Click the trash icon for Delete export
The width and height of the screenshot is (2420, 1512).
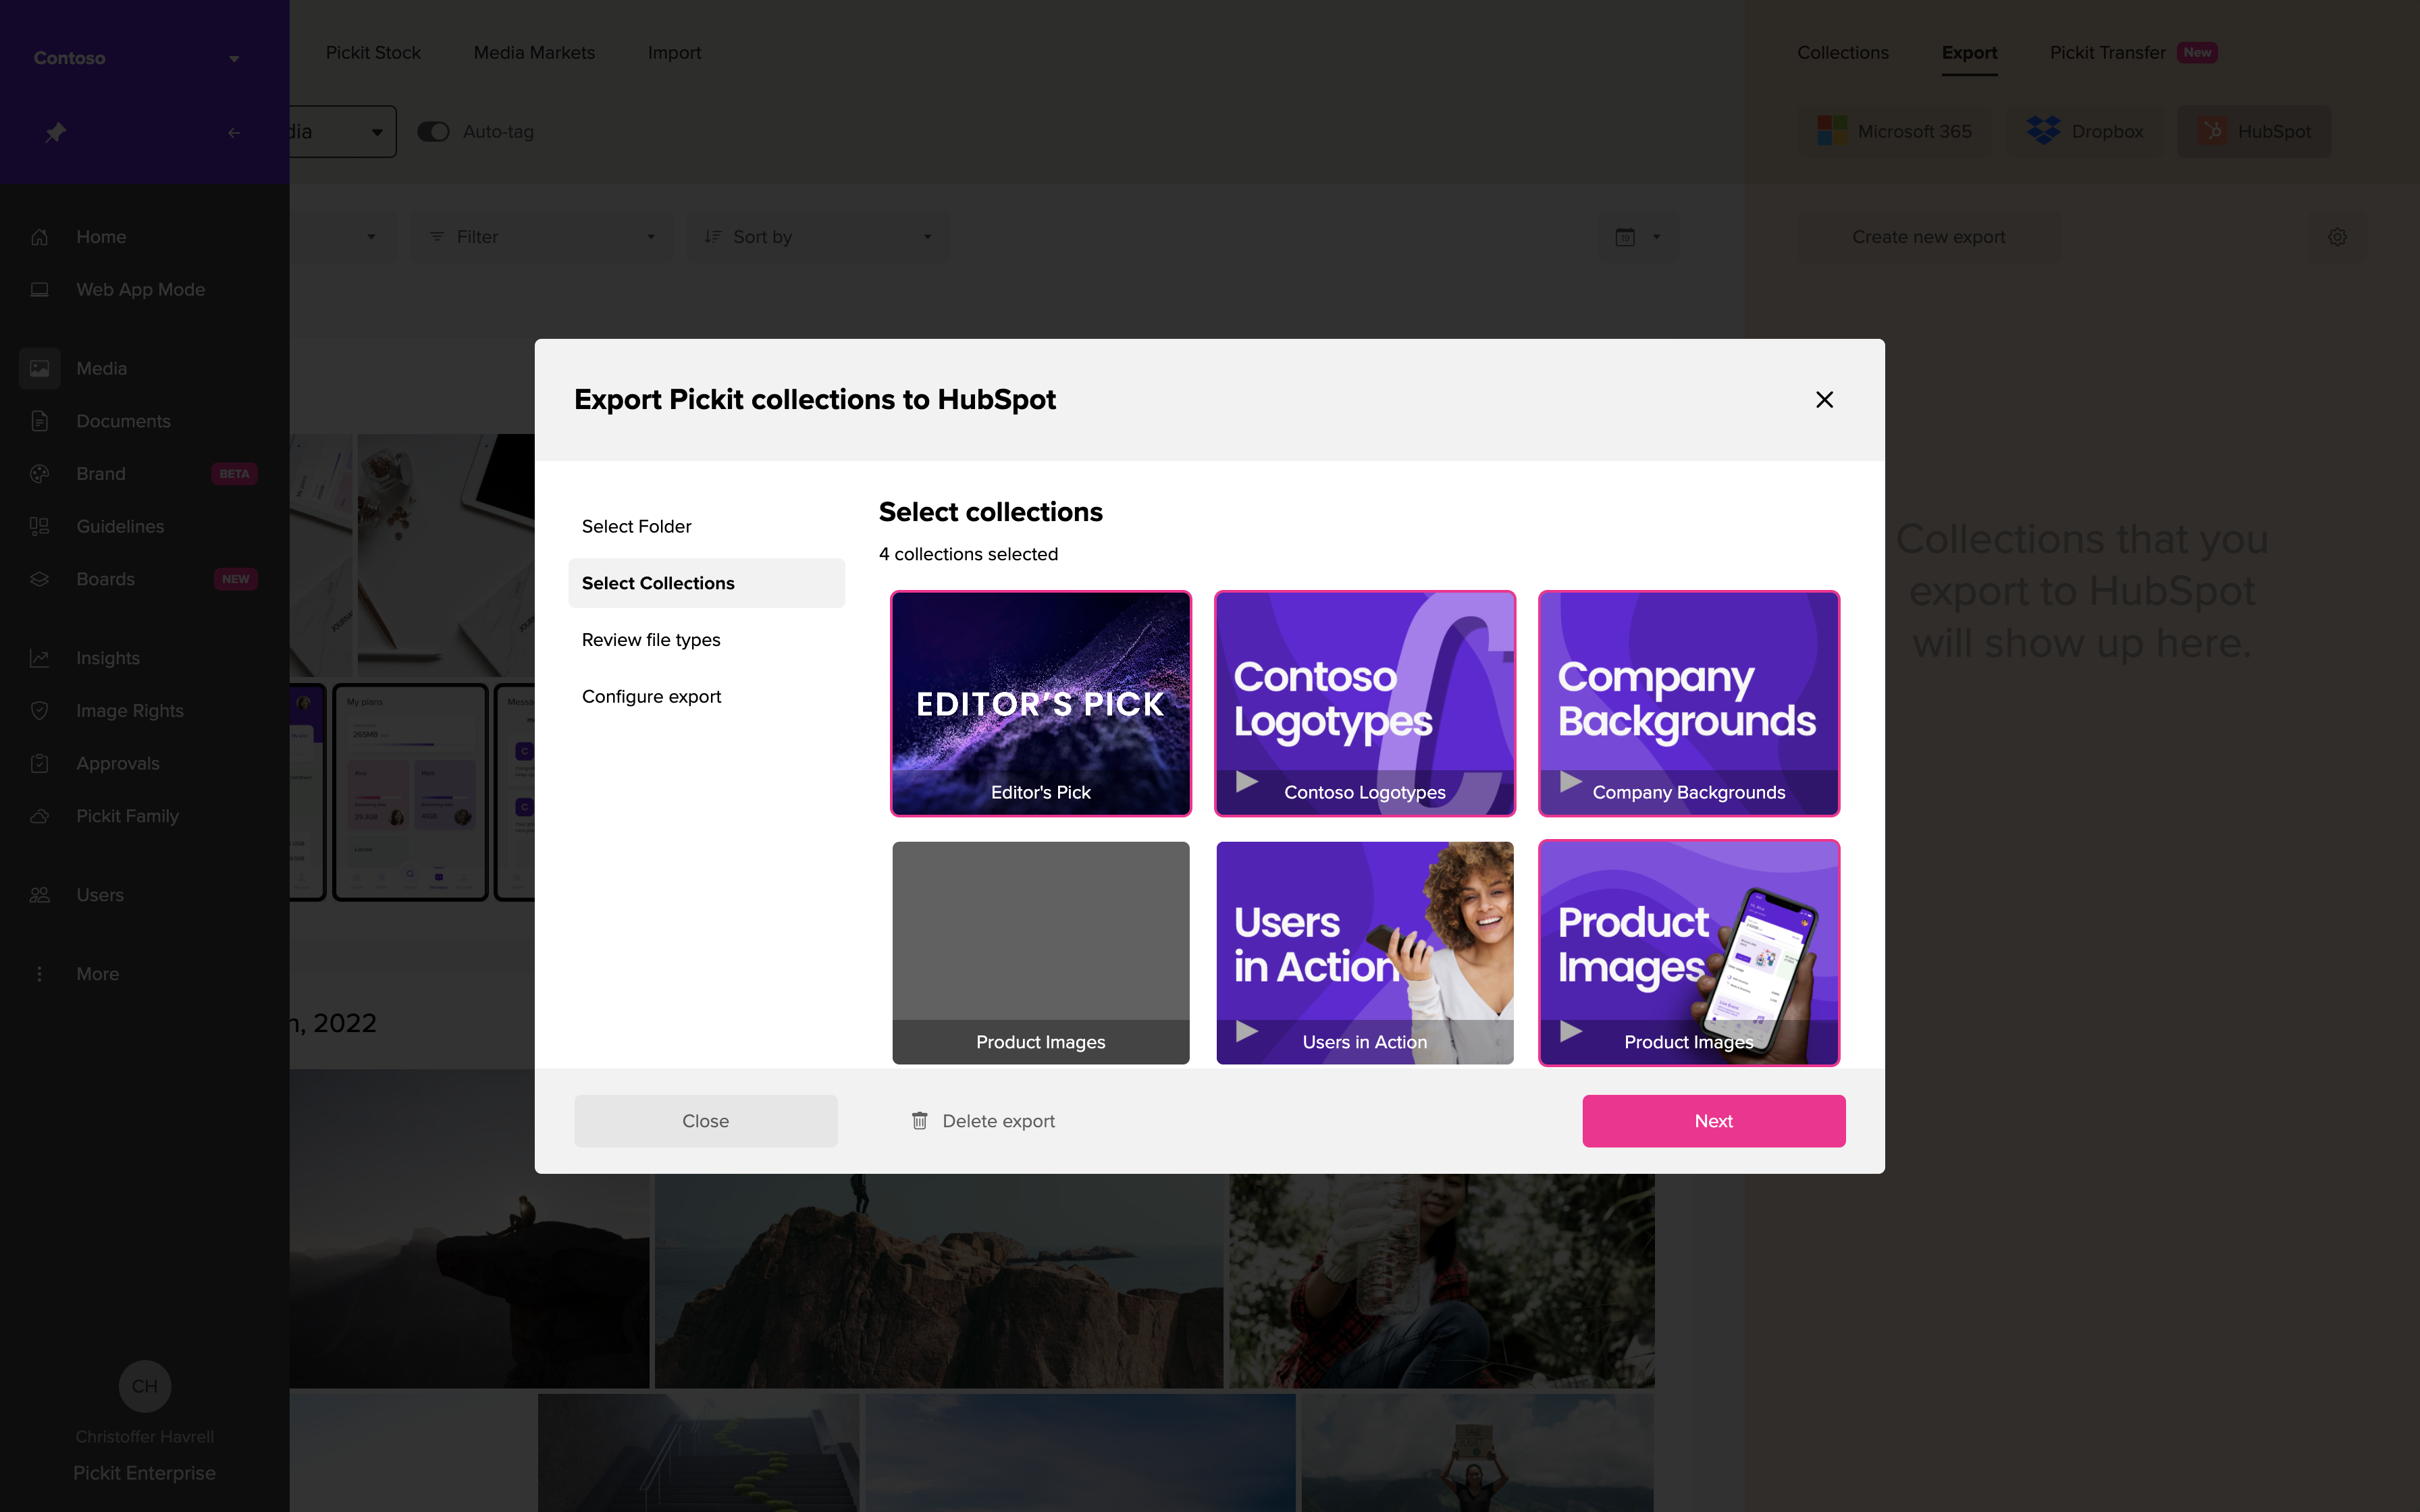pos(919,1121)
